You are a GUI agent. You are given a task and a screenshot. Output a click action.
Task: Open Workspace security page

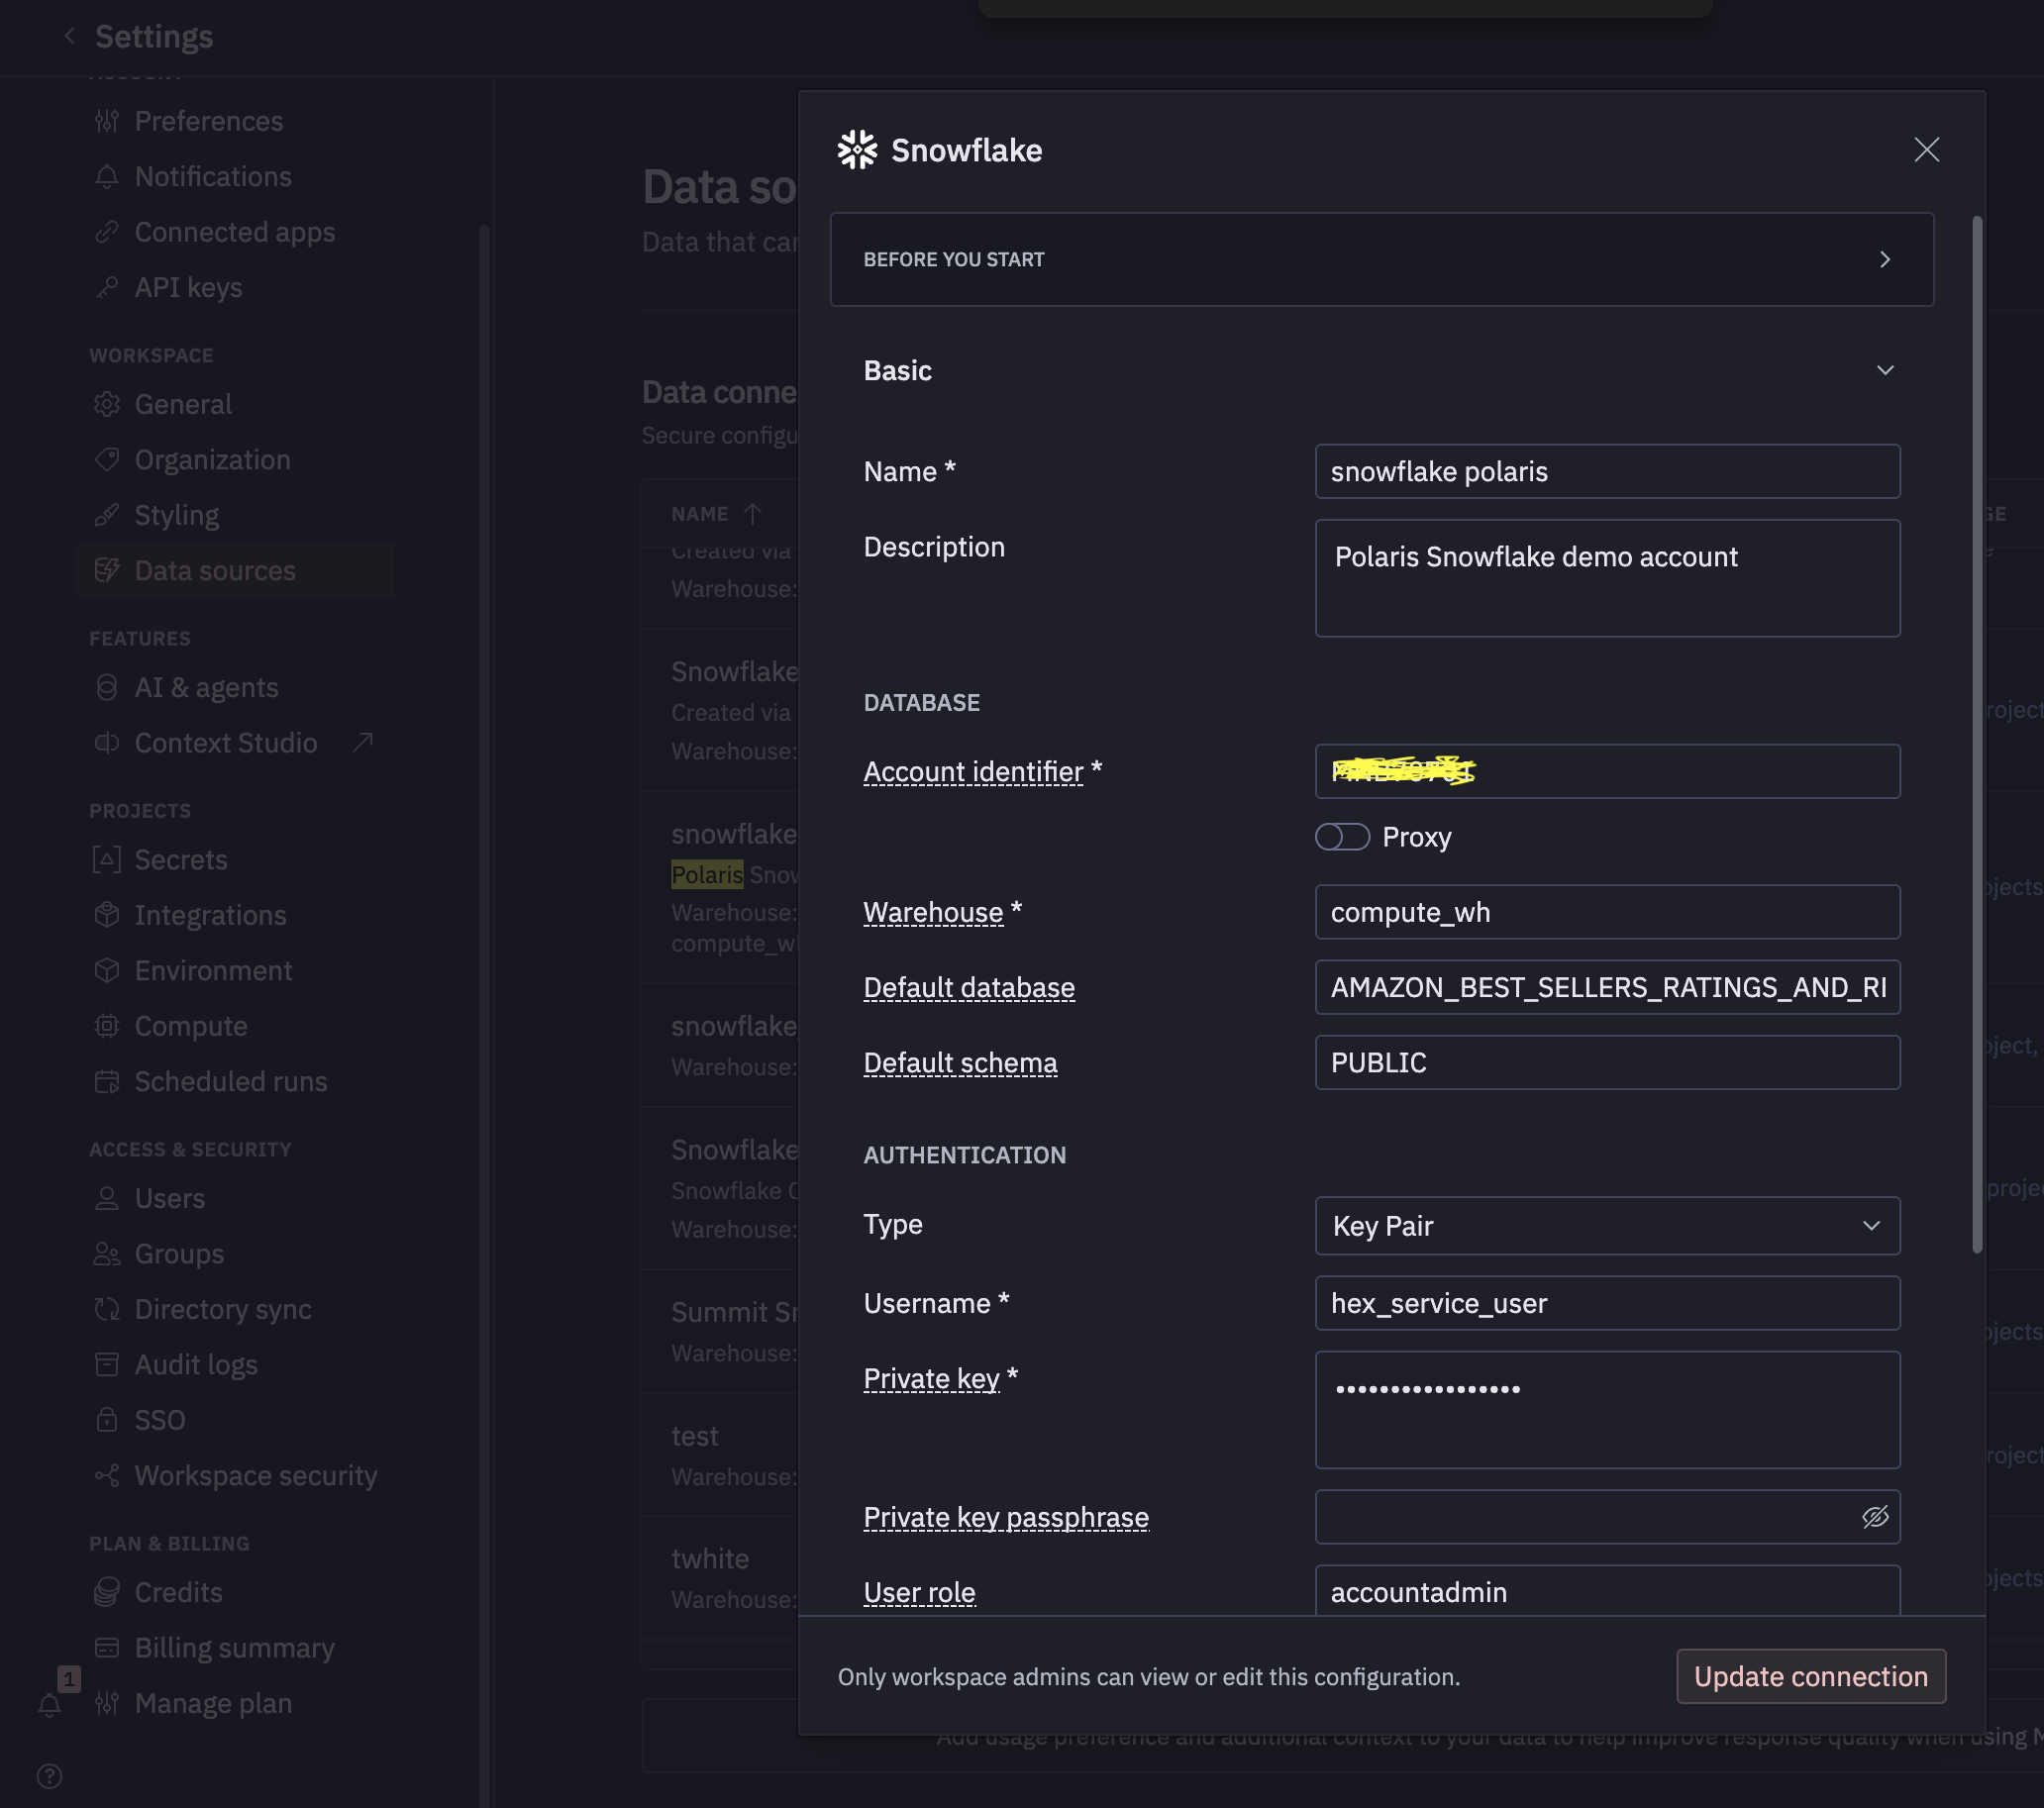click(x=256, y=1476)
